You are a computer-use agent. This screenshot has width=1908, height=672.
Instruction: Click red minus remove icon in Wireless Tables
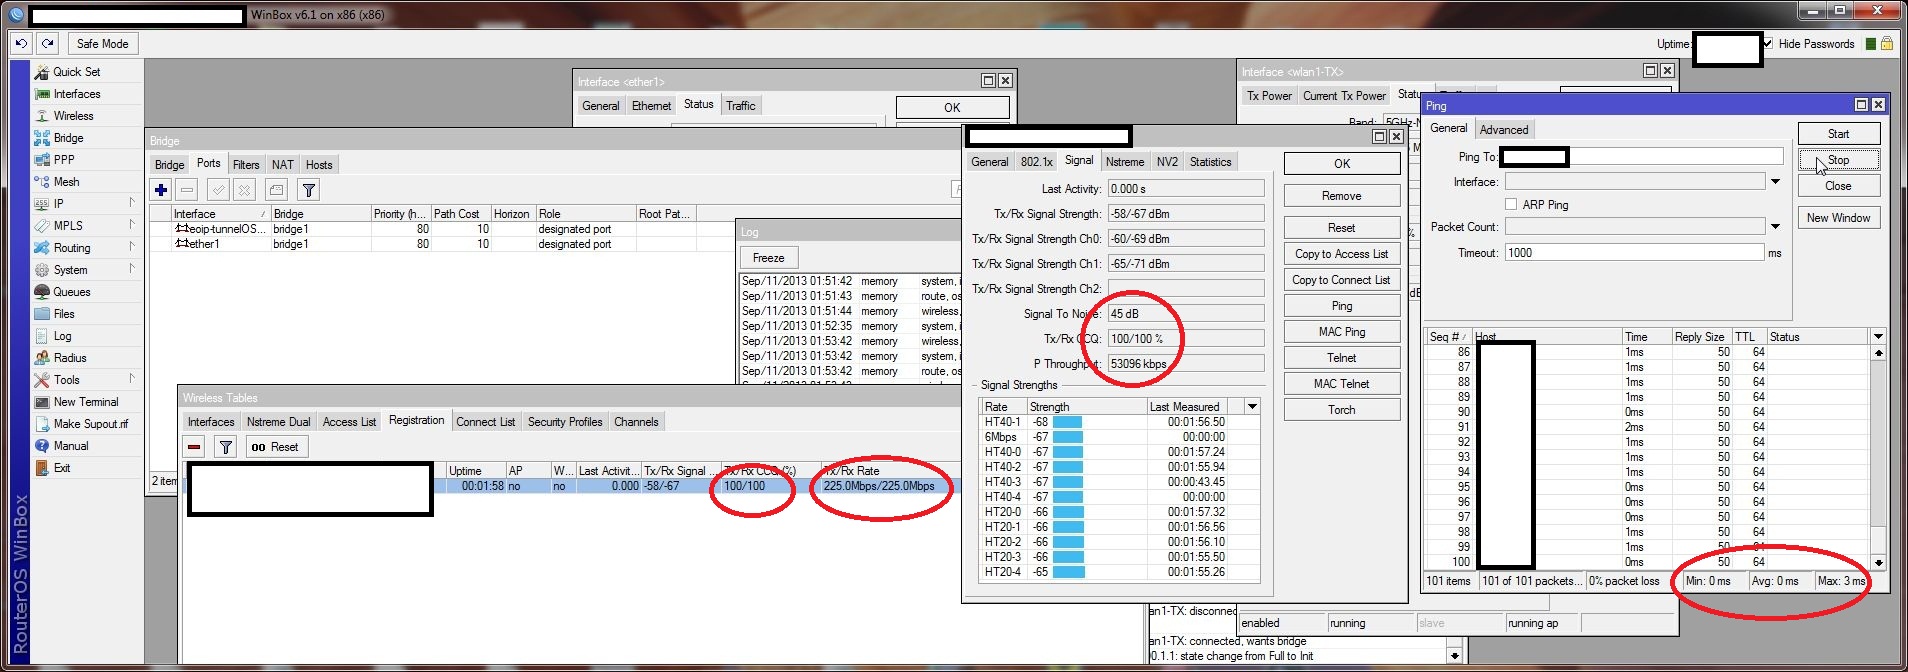point(194,447)
